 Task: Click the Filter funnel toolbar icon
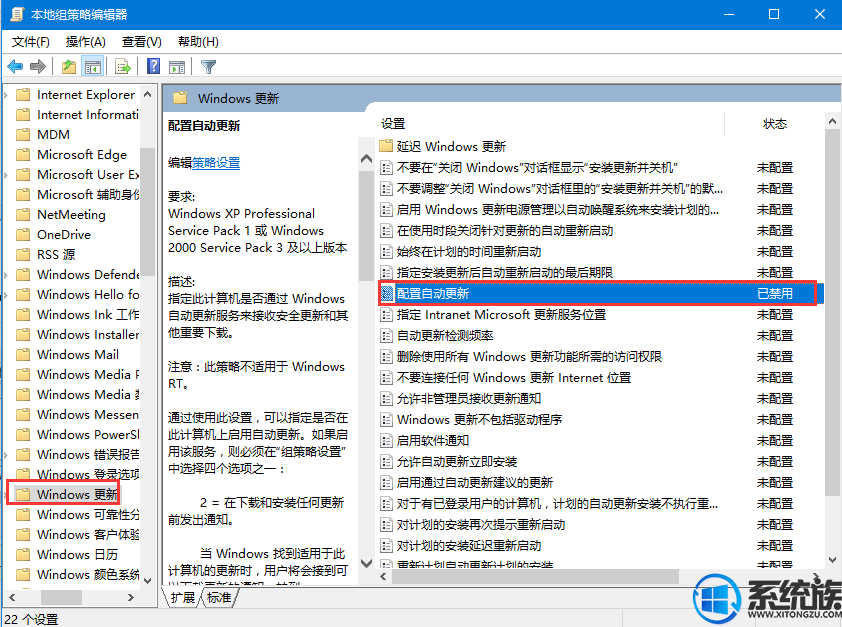(208, 67)
